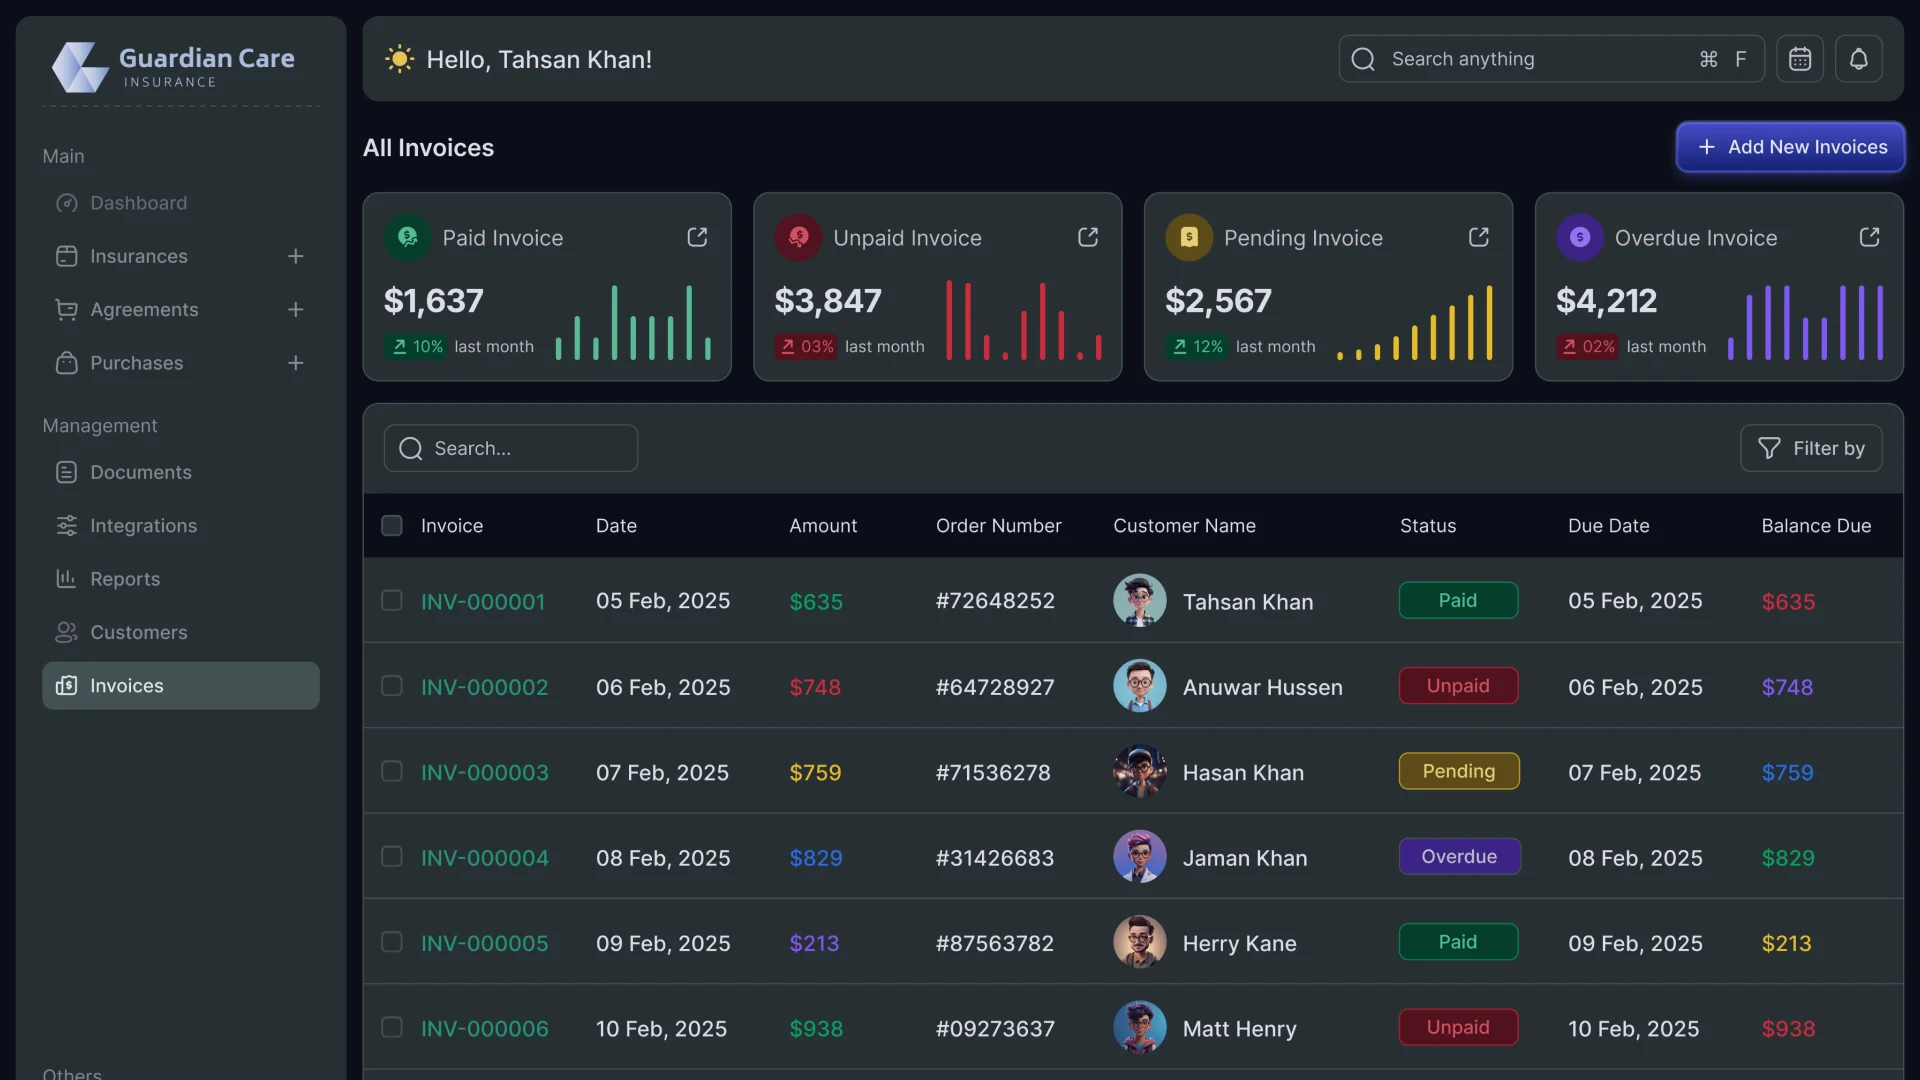Click the purple Overdue status badge
Image resolution: width=1920 pixels, height=1080 pixels.
pyautogui.click(x=1458, y=857)
